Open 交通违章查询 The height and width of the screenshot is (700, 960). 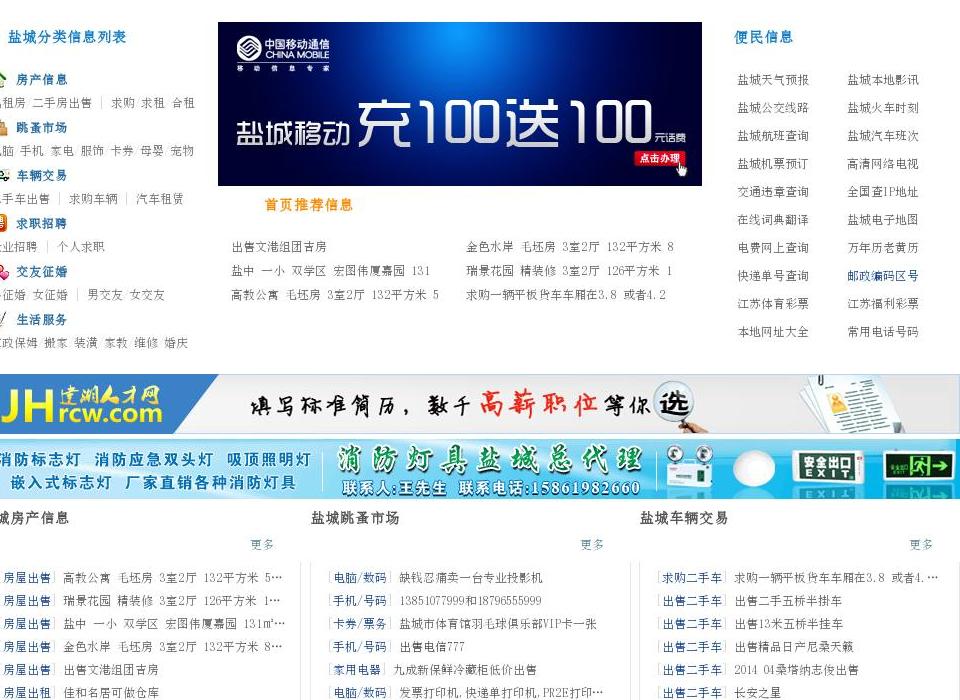click(x=773, y=192)
